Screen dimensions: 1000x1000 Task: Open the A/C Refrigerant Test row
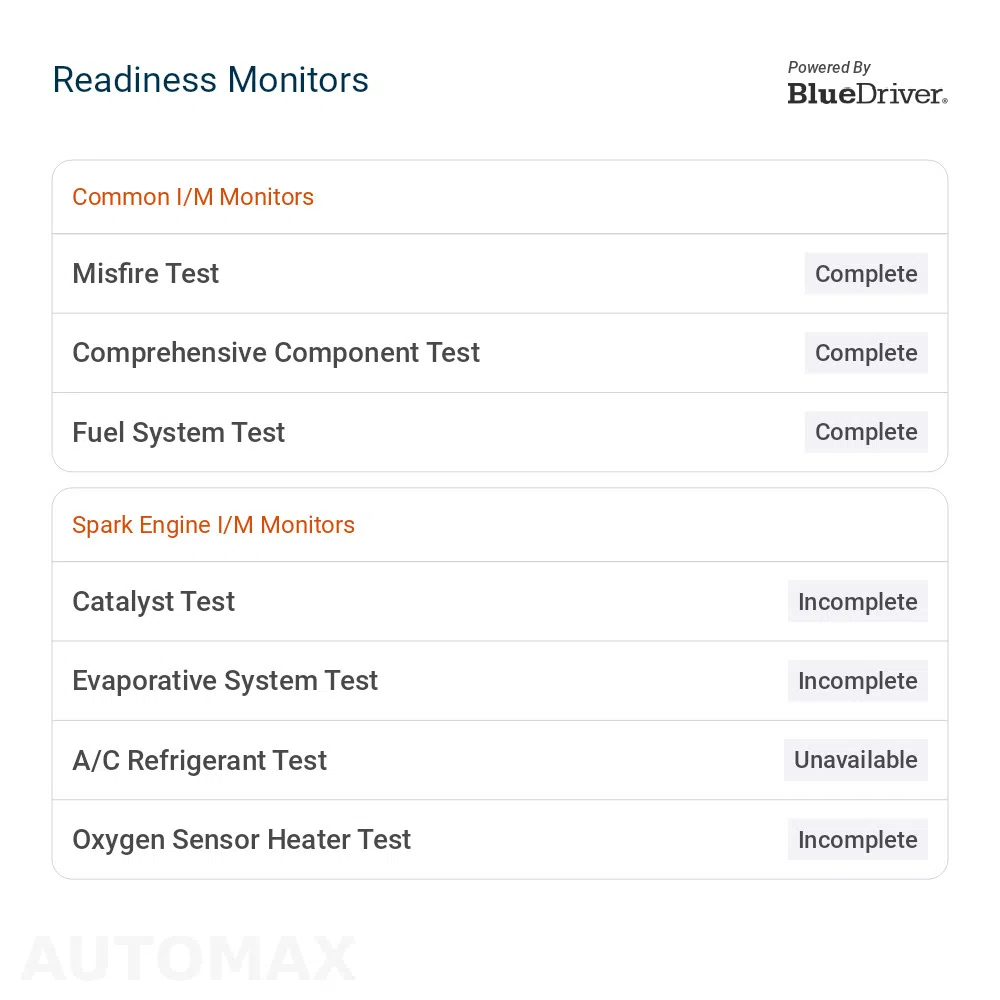coord(500,760)
